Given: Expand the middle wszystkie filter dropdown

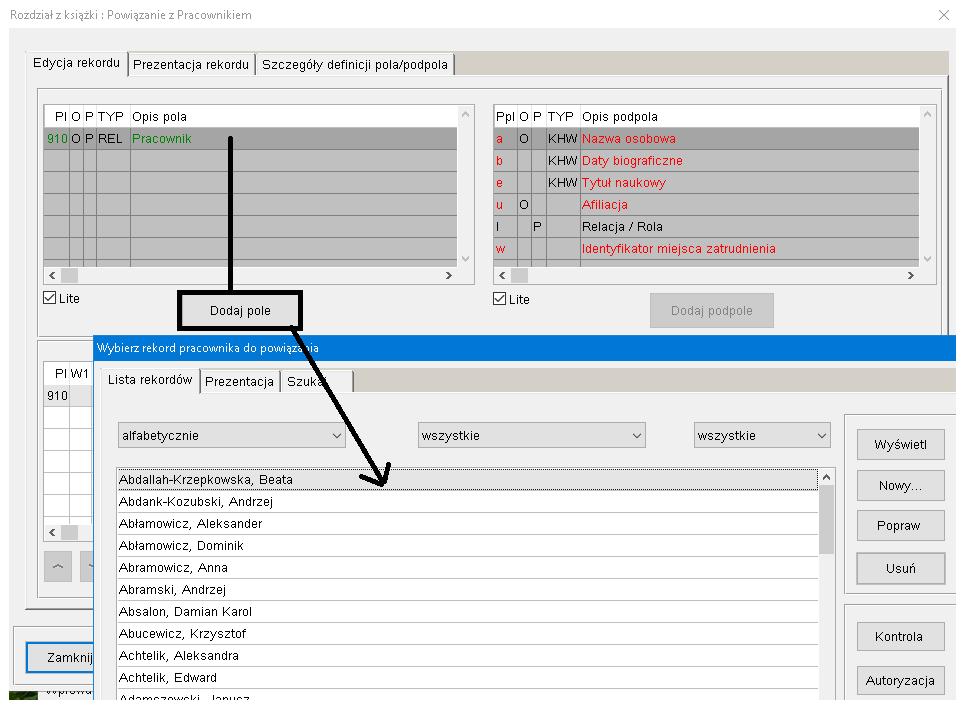Looking at the screenshot, I should [x=532, y=436].
